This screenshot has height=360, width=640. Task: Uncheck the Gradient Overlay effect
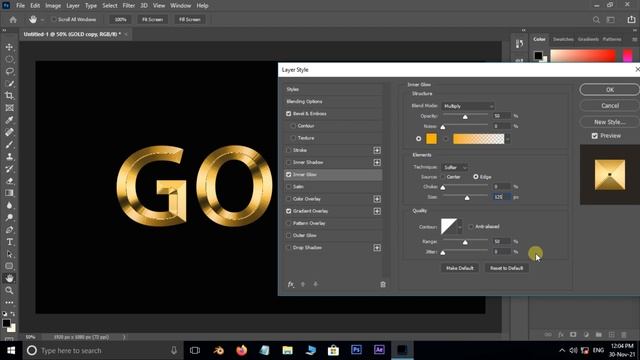(x=289, y=211)
